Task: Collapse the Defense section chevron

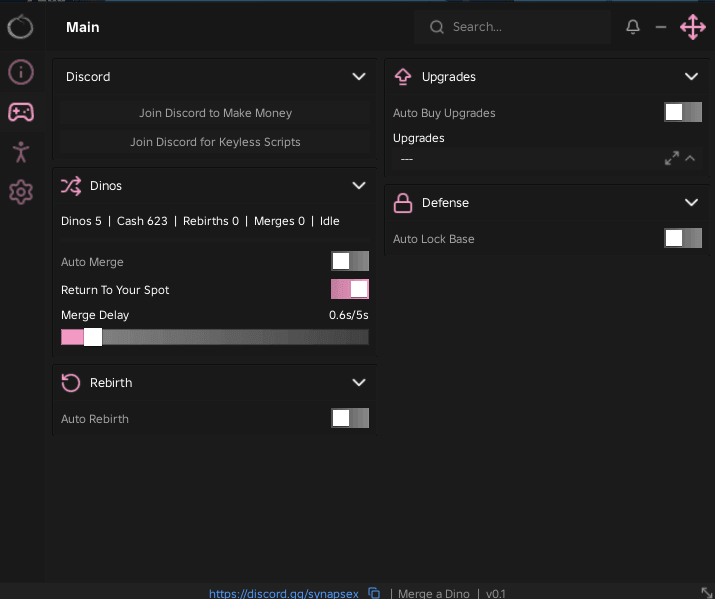Action: tap(691, 202)
